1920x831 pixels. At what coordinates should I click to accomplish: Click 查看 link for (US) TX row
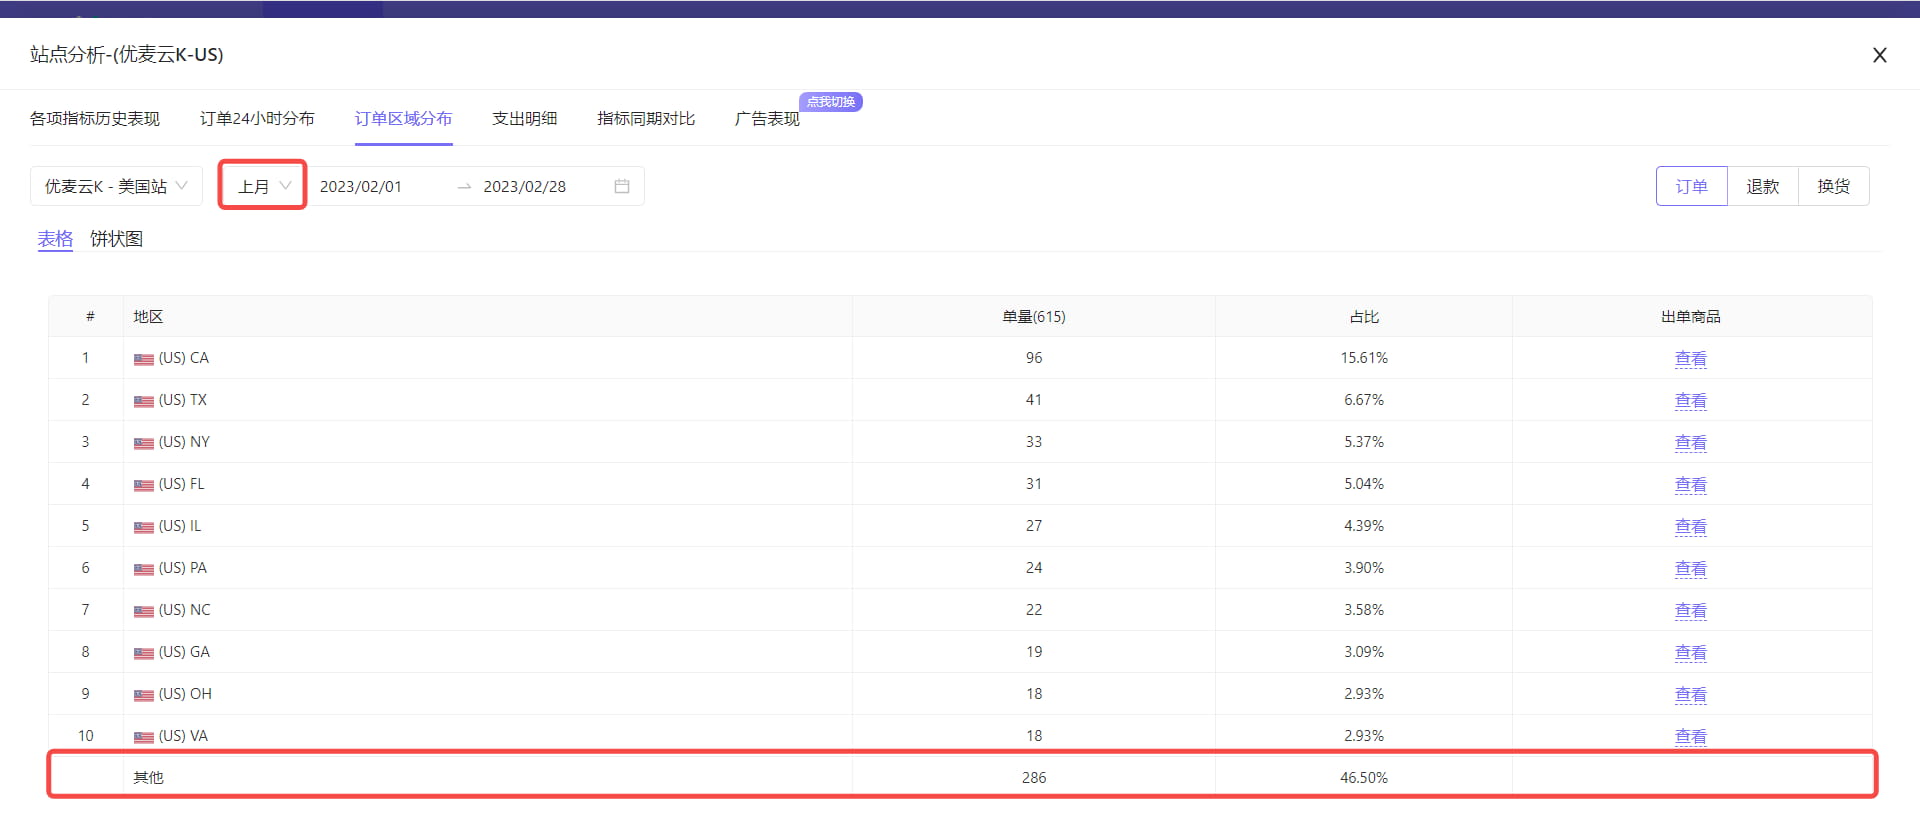[x=1691, y=400]
